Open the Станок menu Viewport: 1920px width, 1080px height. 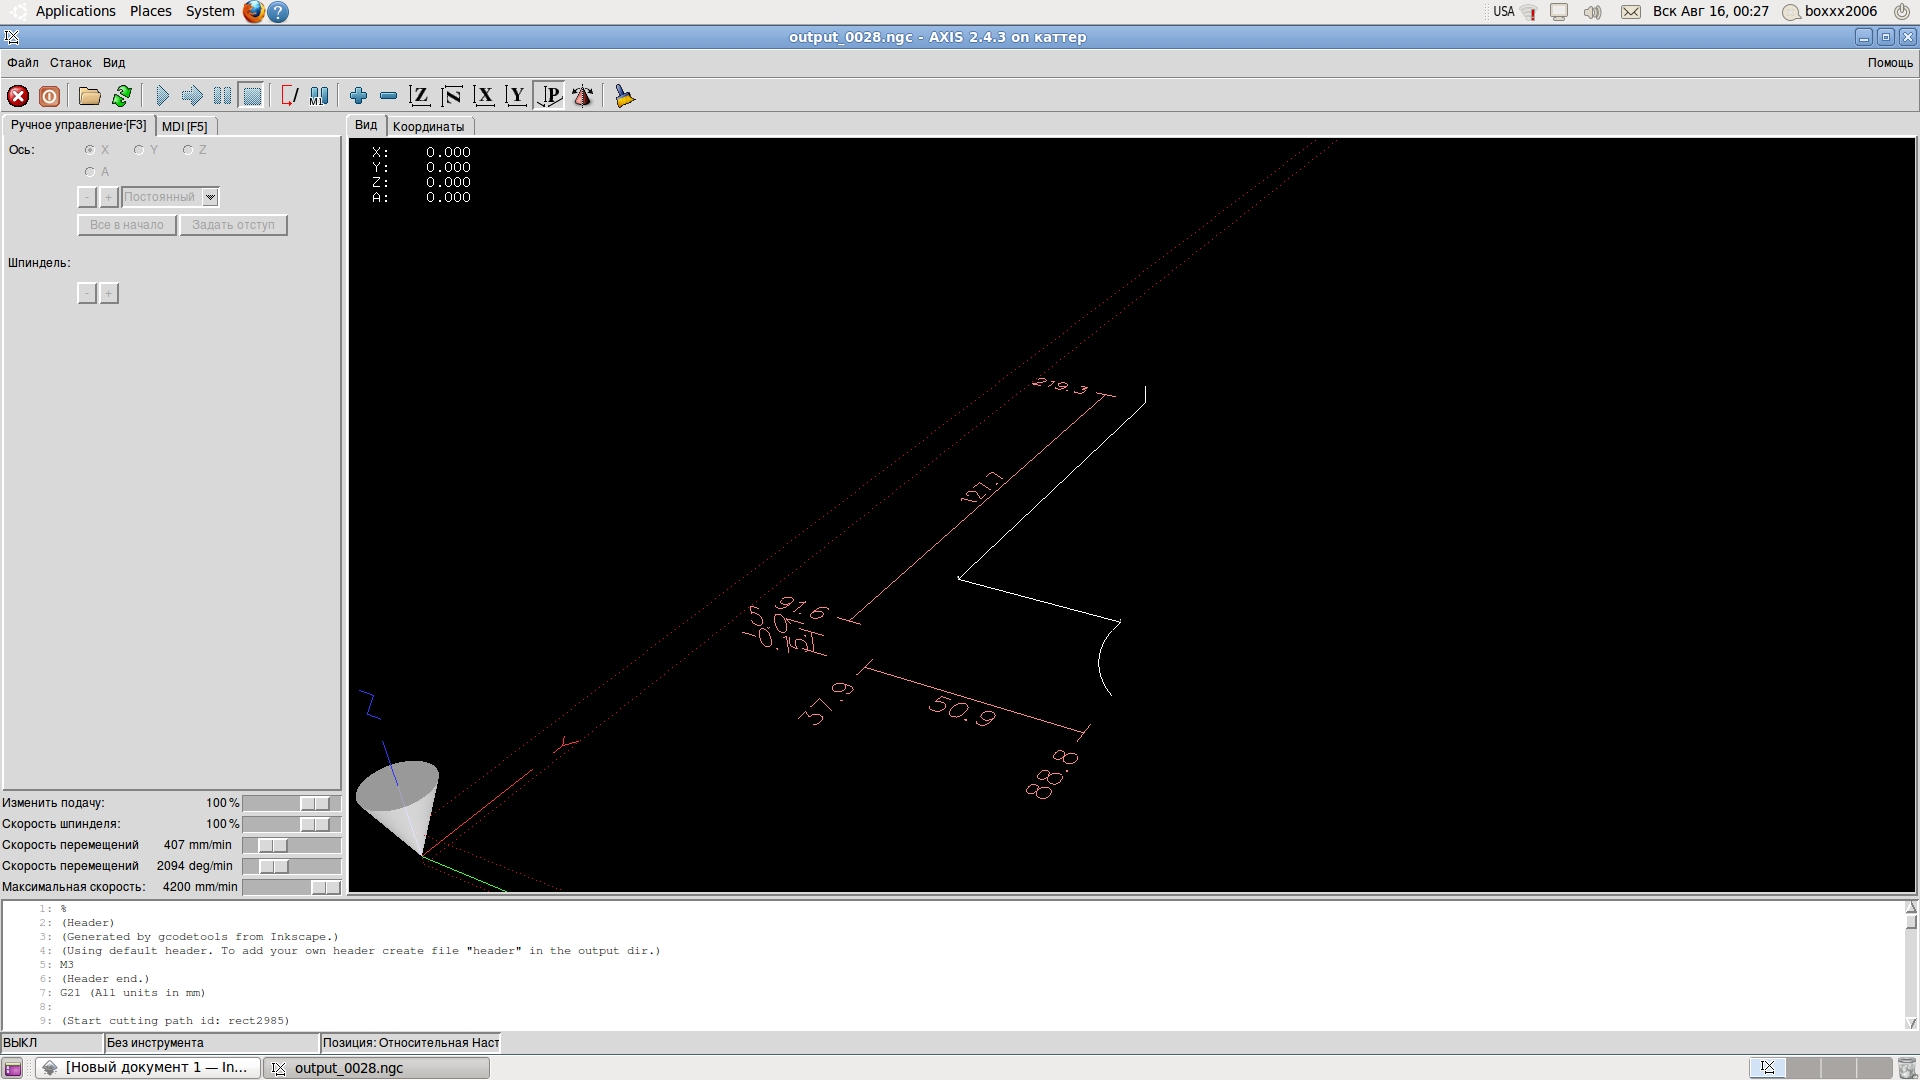click(x=70, y=63)
